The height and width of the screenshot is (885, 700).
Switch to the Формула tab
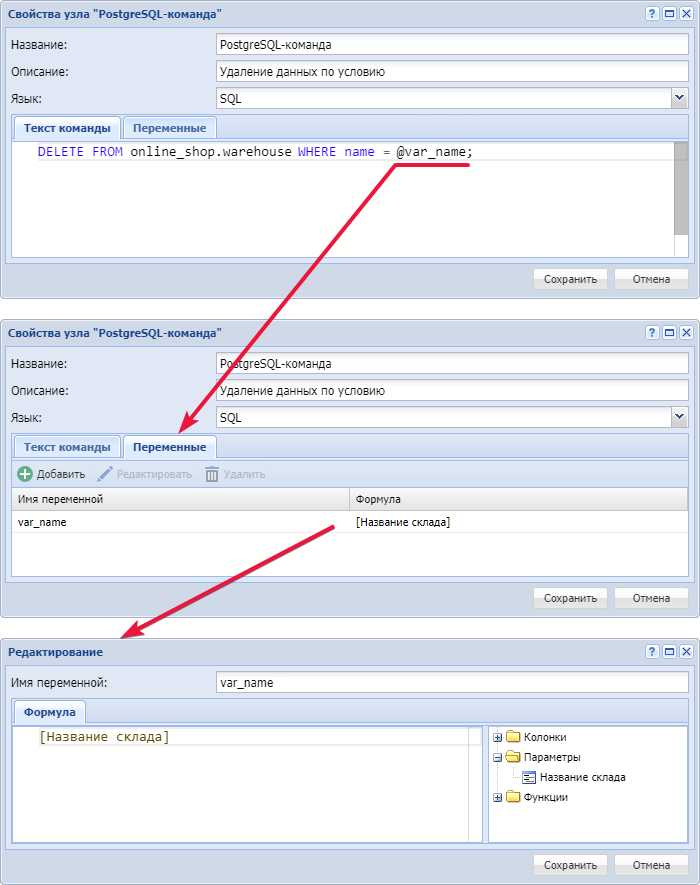[x=50, y=712]
